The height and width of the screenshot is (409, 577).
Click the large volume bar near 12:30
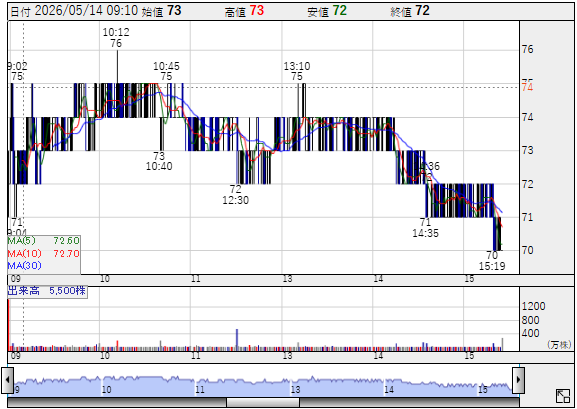pos(237,339)
